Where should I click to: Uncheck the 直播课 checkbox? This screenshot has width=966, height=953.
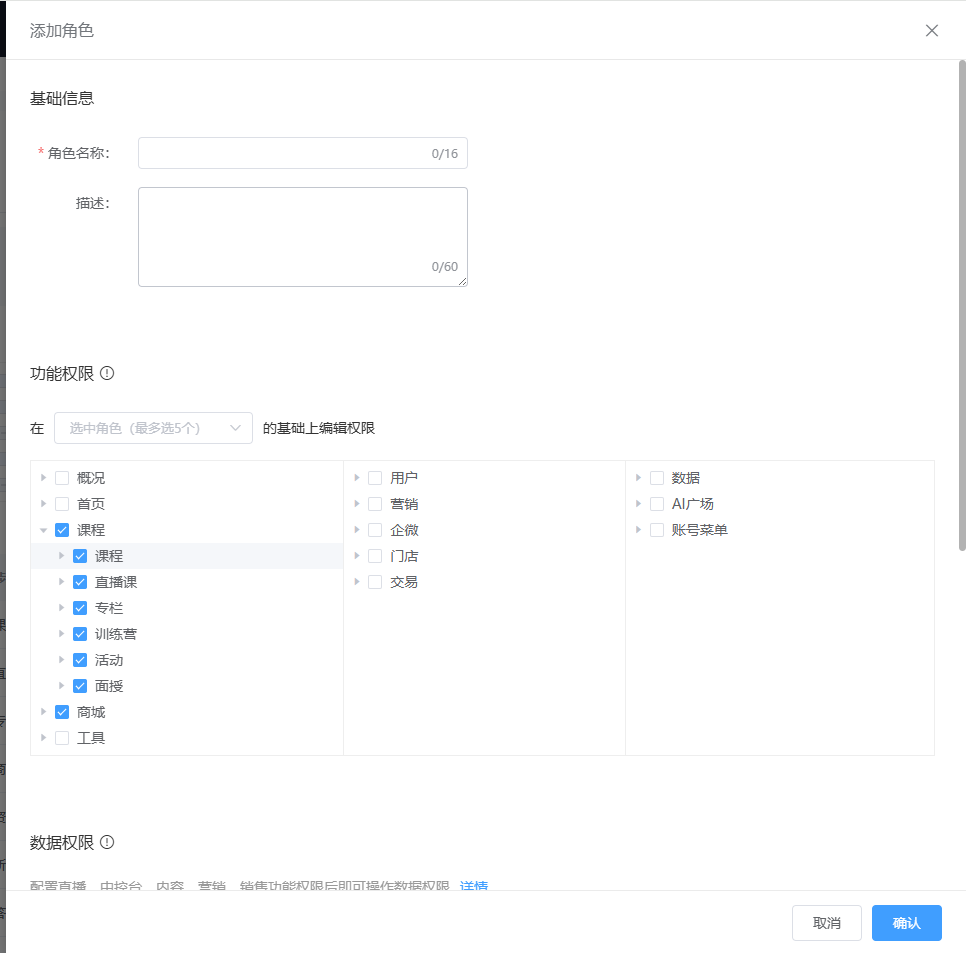[x=79, y=581]
